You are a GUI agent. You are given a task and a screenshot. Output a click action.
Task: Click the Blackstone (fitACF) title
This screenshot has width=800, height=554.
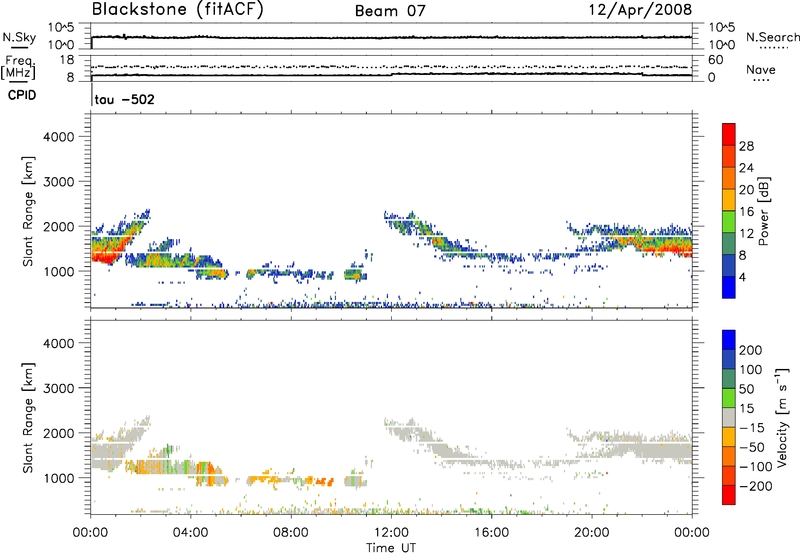coord(177,10)
